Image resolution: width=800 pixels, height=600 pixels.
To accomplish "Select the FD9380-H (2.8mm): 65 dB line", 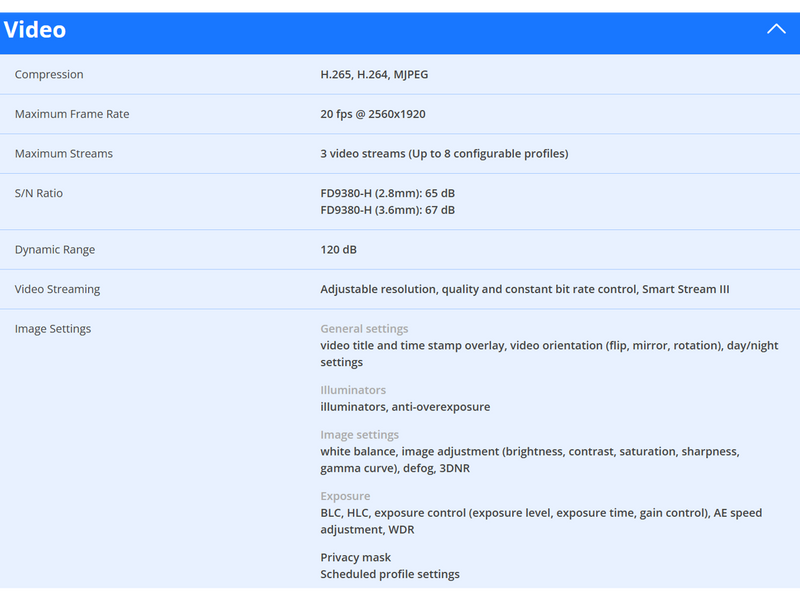I will 387,193.
